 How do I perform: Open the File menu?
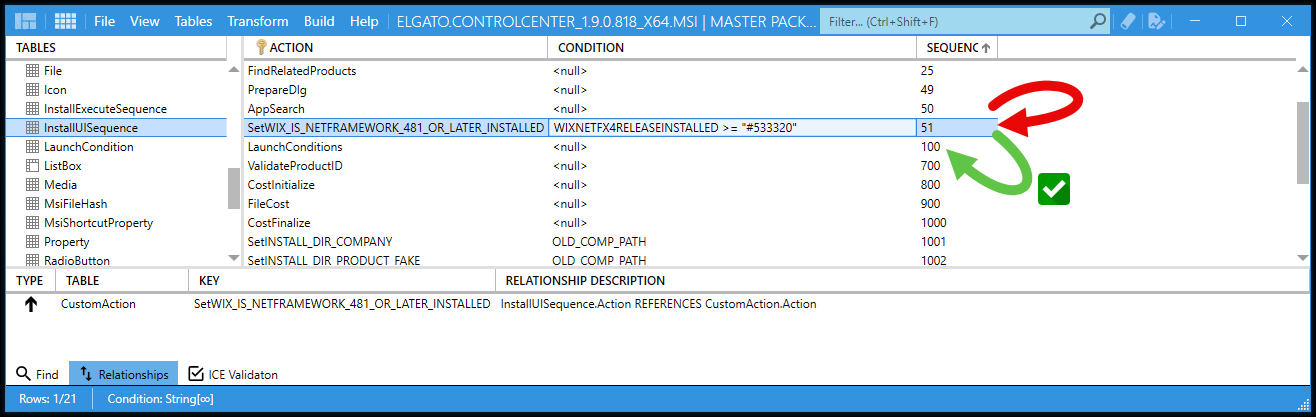(105, 21)
